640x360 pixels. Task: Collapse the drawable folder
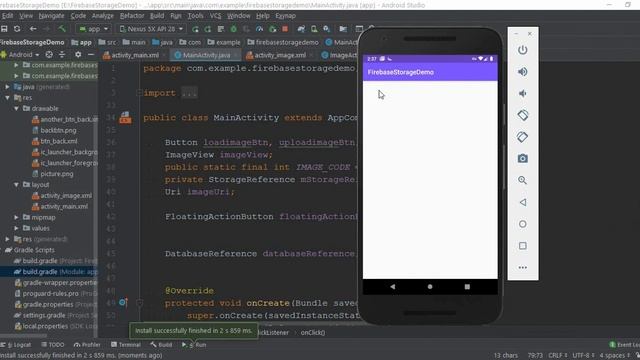16,109
